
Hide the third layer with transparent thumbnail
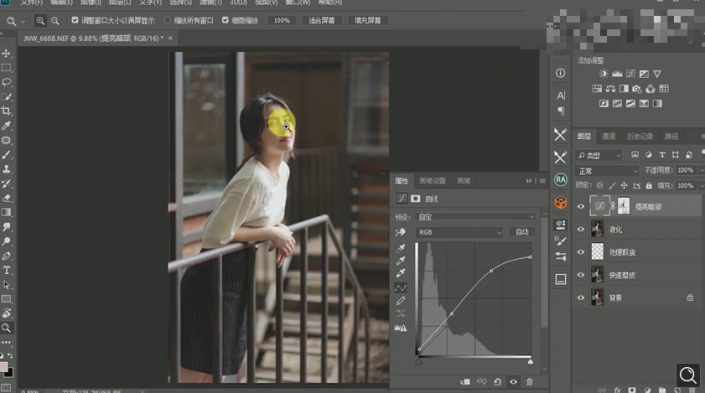tap(581, 252)
